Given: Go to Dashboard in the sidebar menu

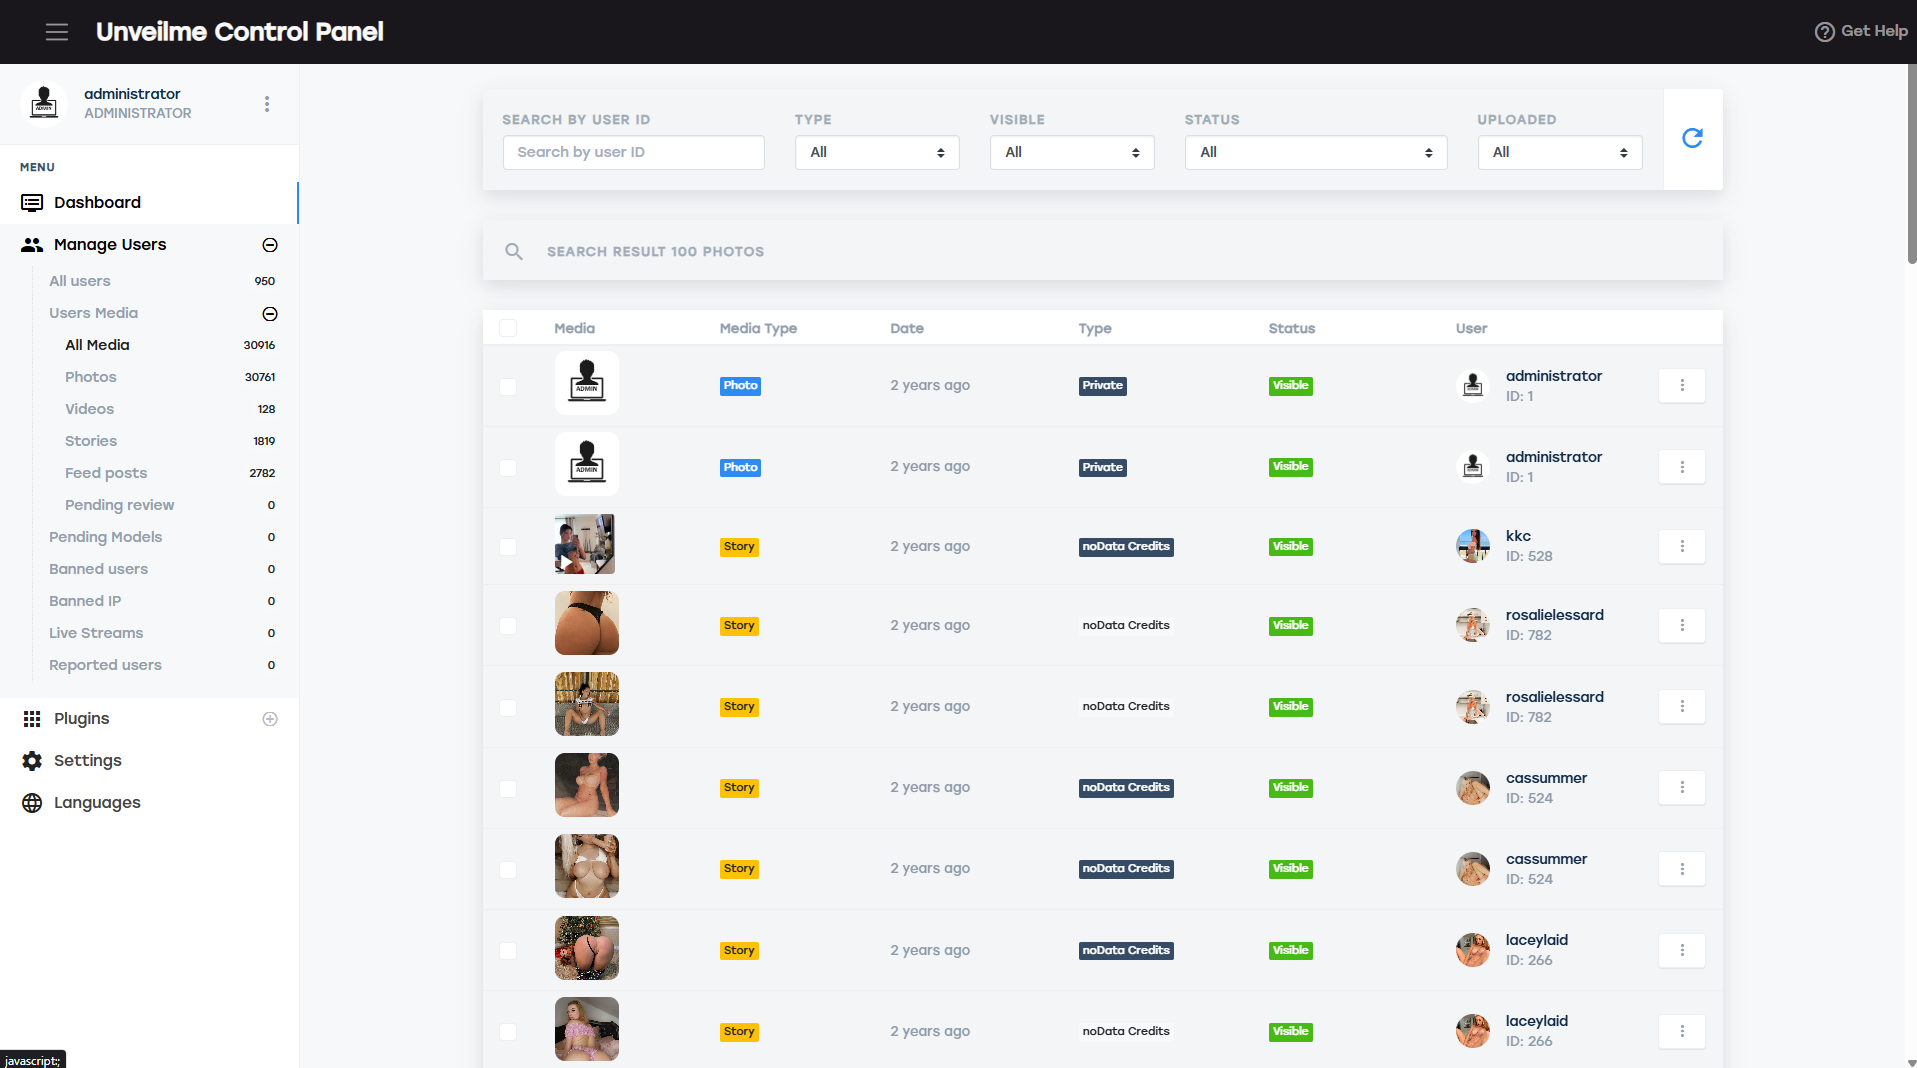Looking at the screenshot, I should point(97,203).
